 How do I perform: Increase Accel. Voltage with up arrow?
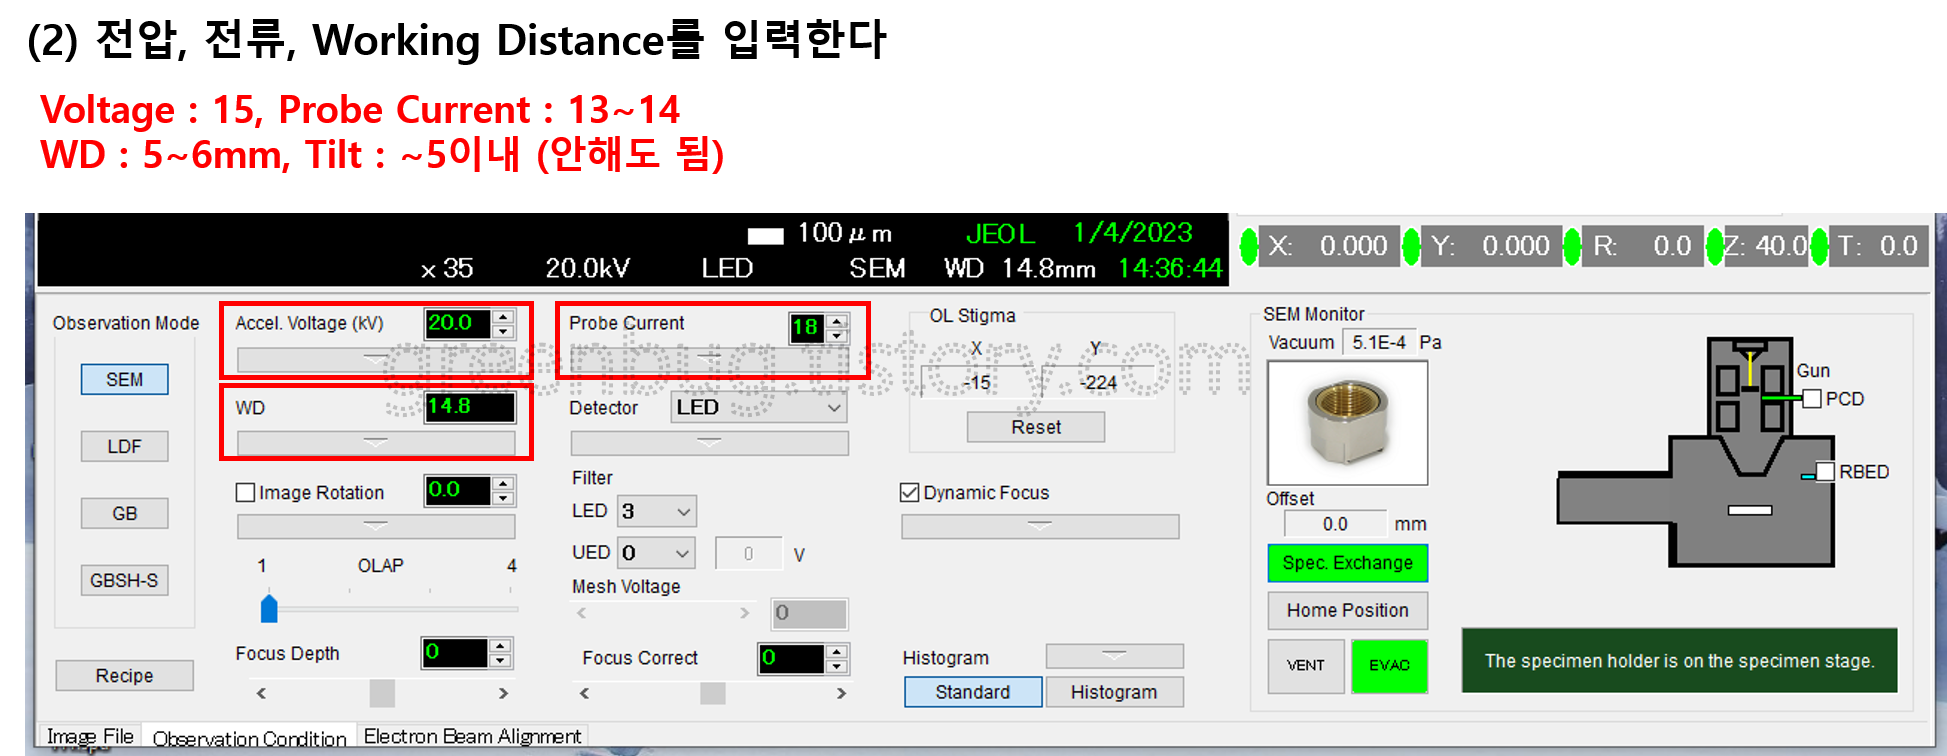point(503,316)
